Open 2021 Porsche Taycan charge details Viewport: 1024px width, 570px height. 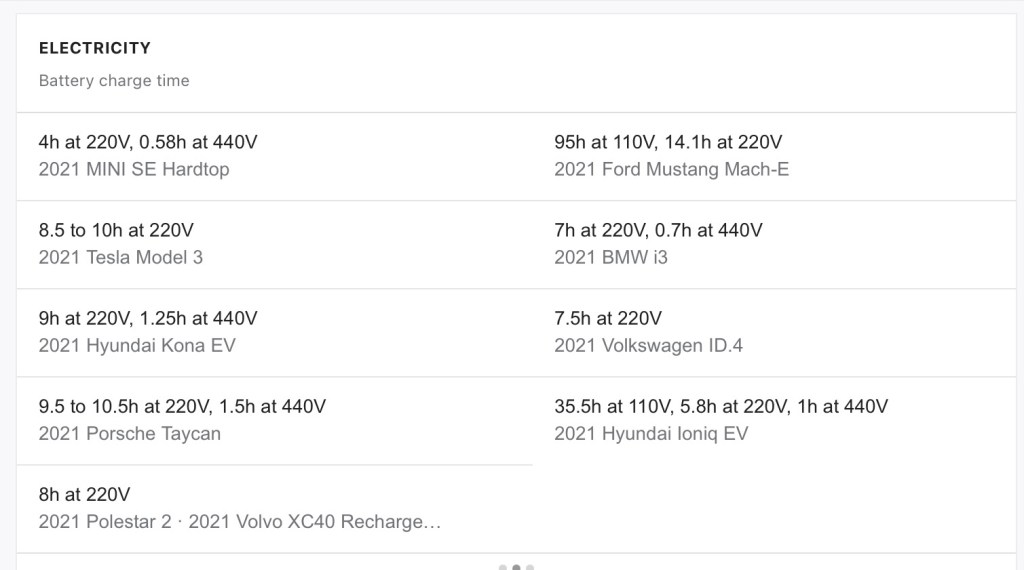[x=130, y=434]
